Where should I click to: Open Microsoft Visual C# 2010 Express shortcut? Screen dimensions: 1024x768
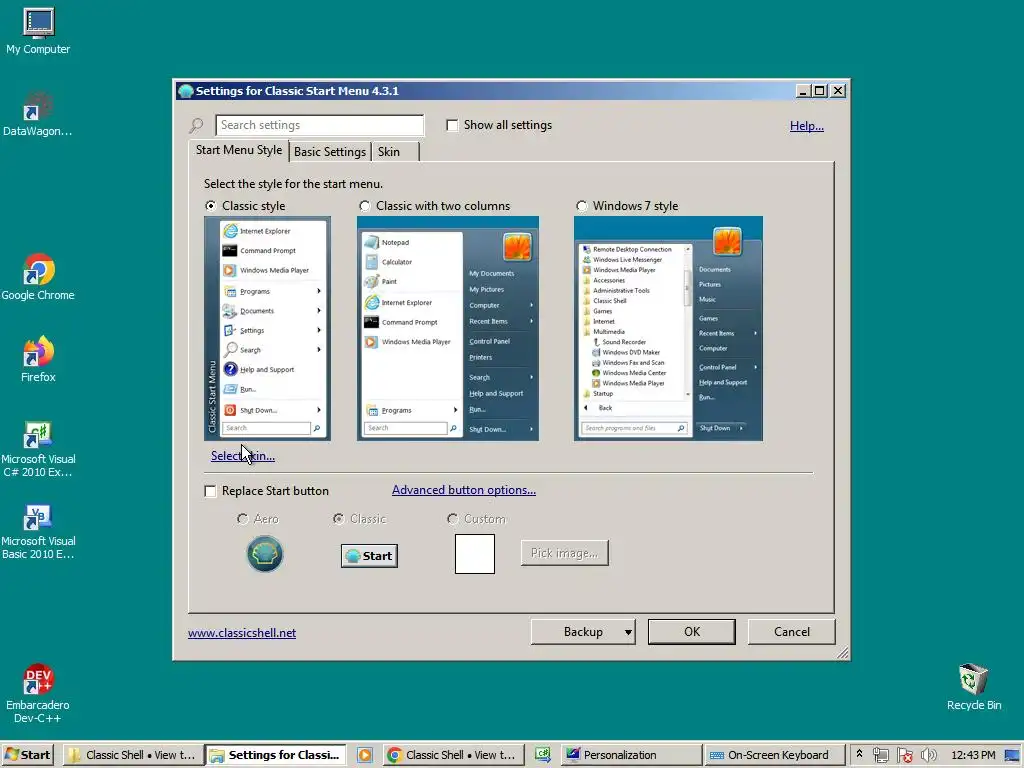(38, 449)
